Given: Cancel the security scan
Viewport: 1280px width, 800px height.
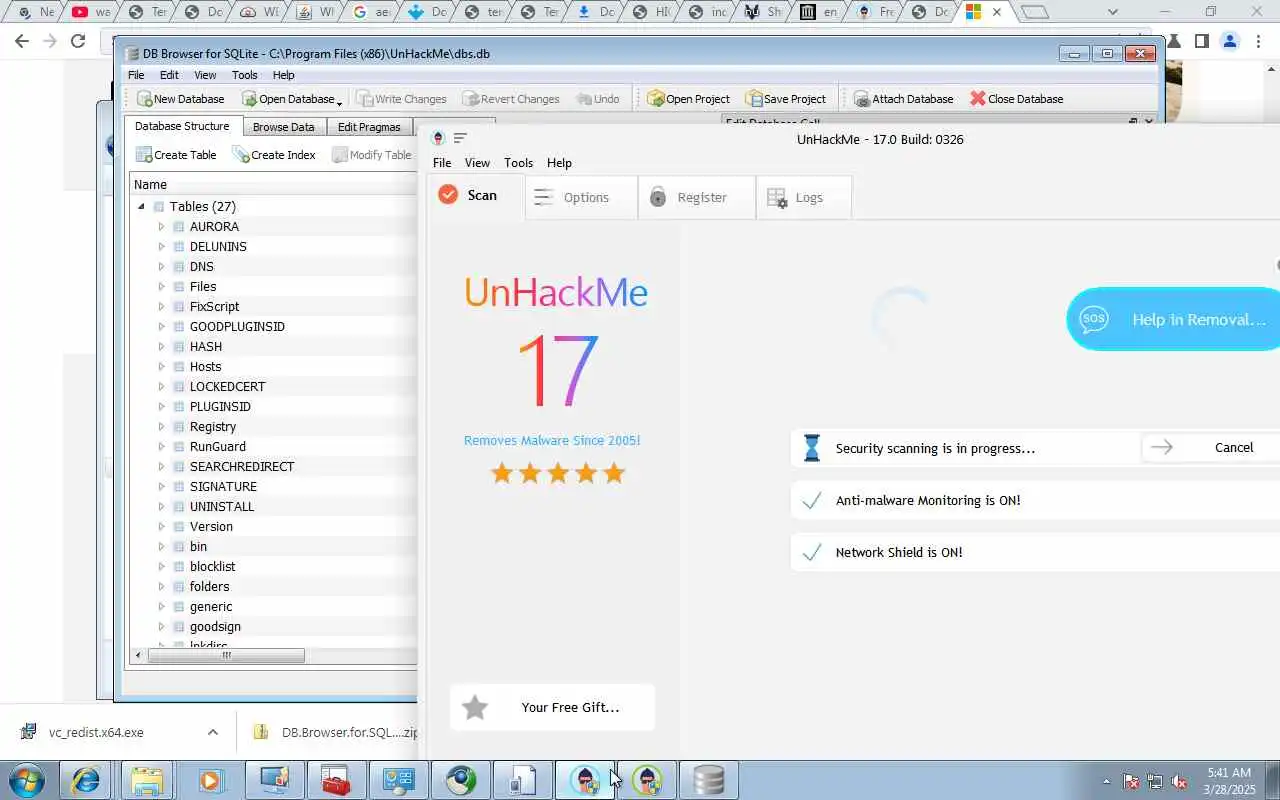Looking at the screenshot, I should click(1211, 448).
